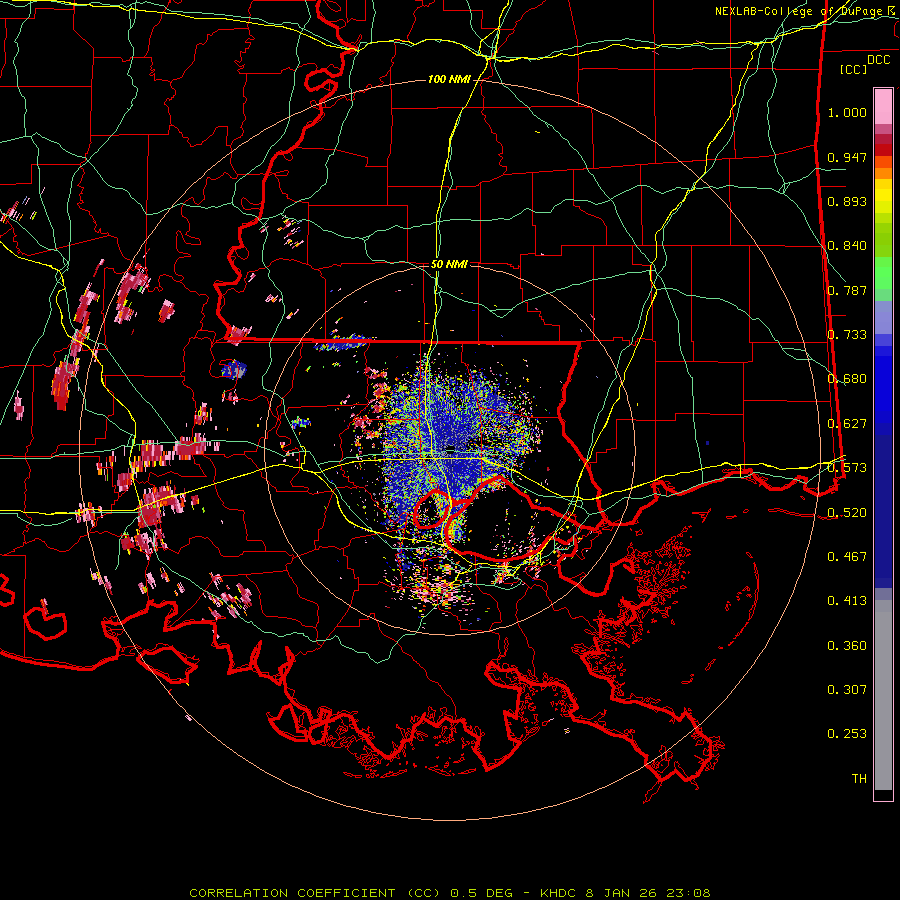Click the 0.307 colorbar value

[x=847, y=690]
